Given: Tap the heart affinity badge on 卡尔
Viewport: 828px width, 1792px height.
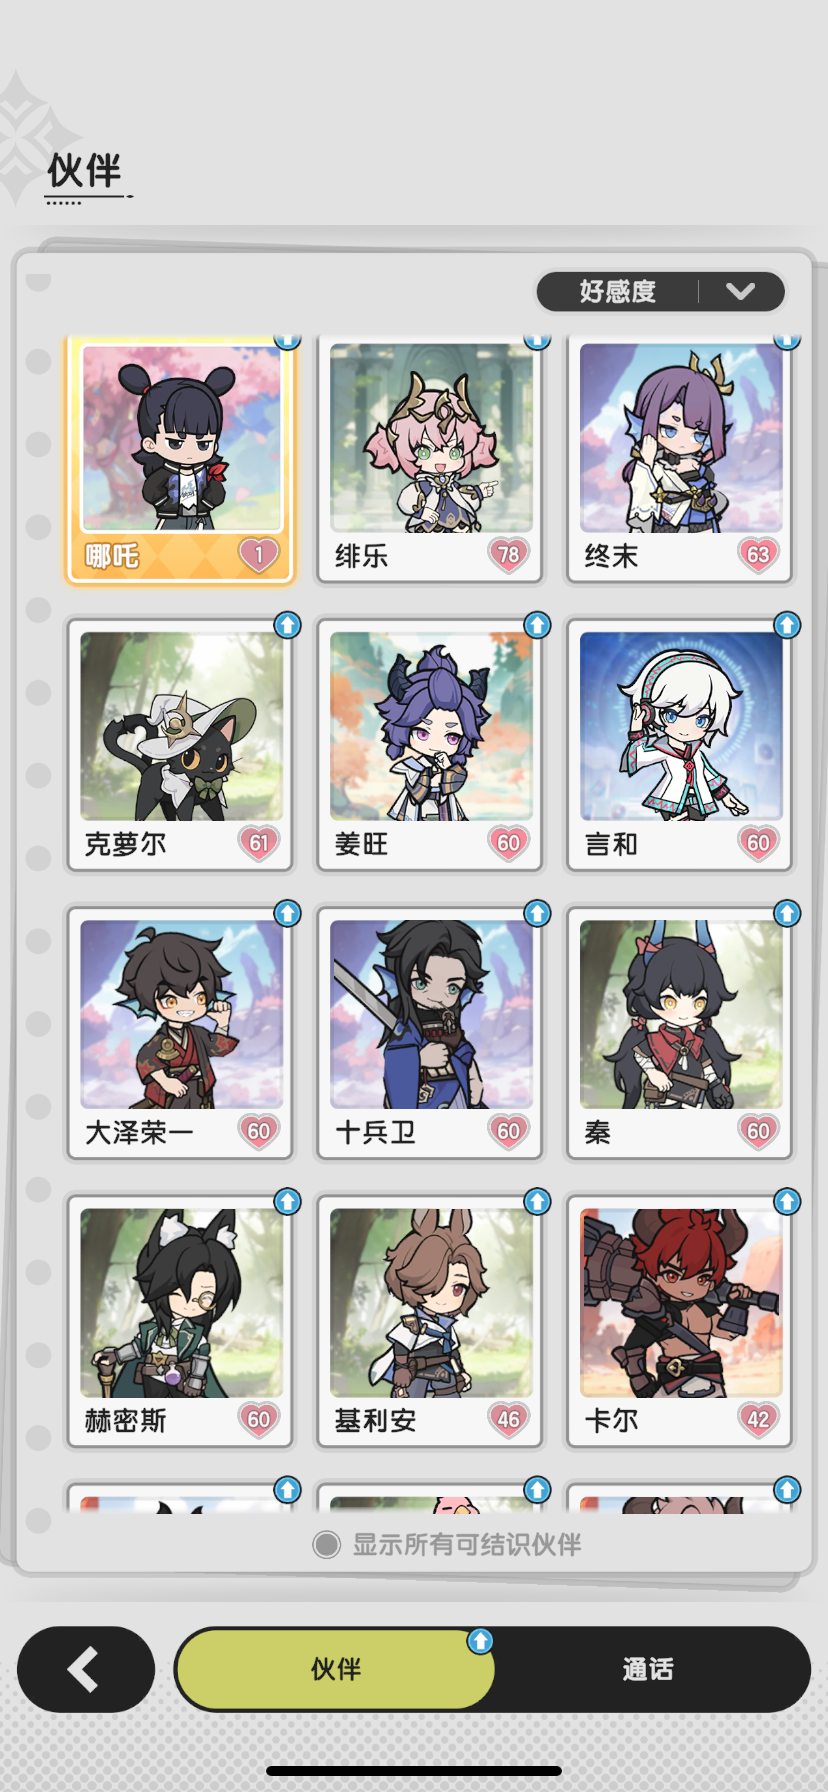Looking at the screenshot, I should (x=758, y=1419).
